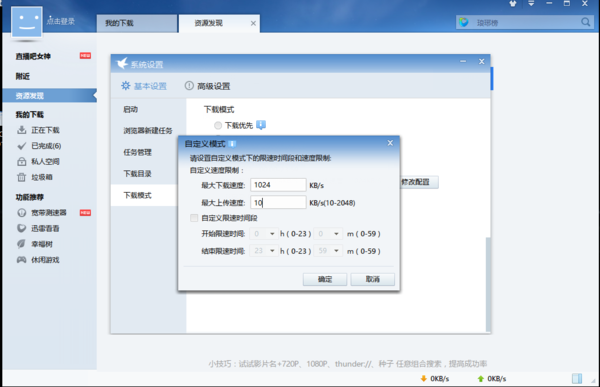Click the 功能推荐 sidebar heading
The width and height of the screenshot is (600, 387).
click(29, 197)
